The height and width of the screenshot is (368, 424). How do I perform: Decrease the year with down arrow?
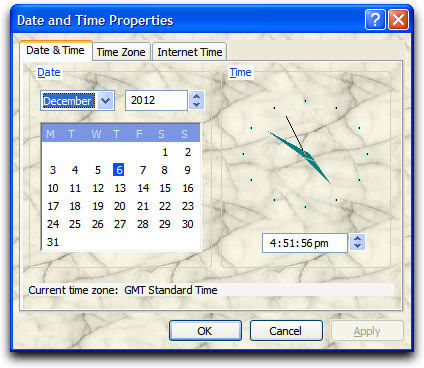pyautogui.click(x=197, y=105)
